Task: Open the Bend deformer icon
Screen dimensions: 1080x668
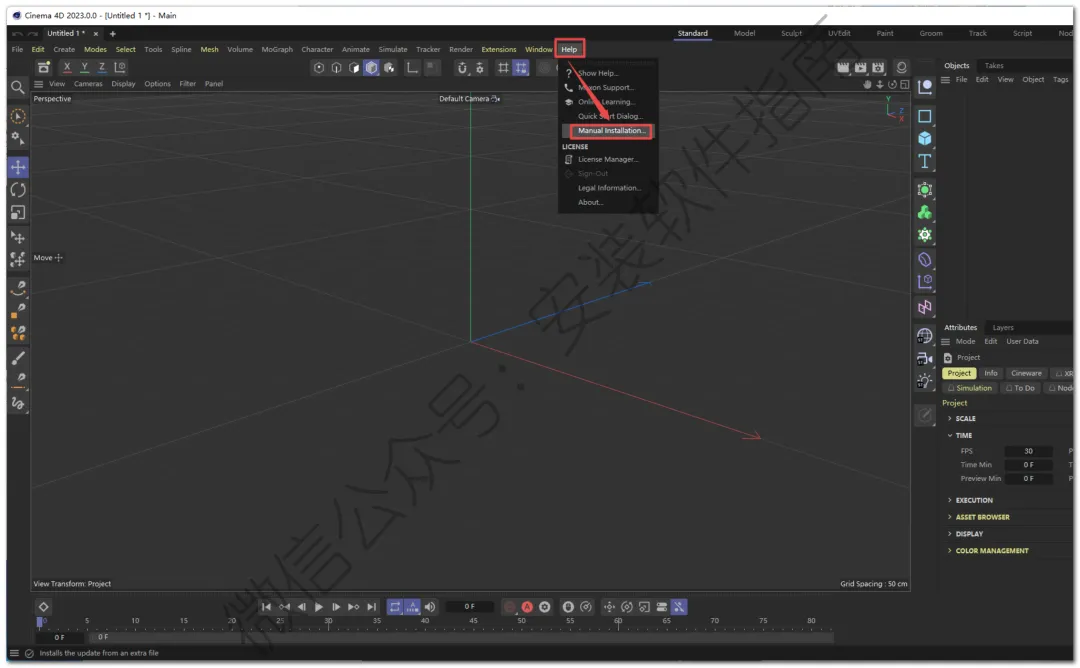Action: click(x=924, y=260)
